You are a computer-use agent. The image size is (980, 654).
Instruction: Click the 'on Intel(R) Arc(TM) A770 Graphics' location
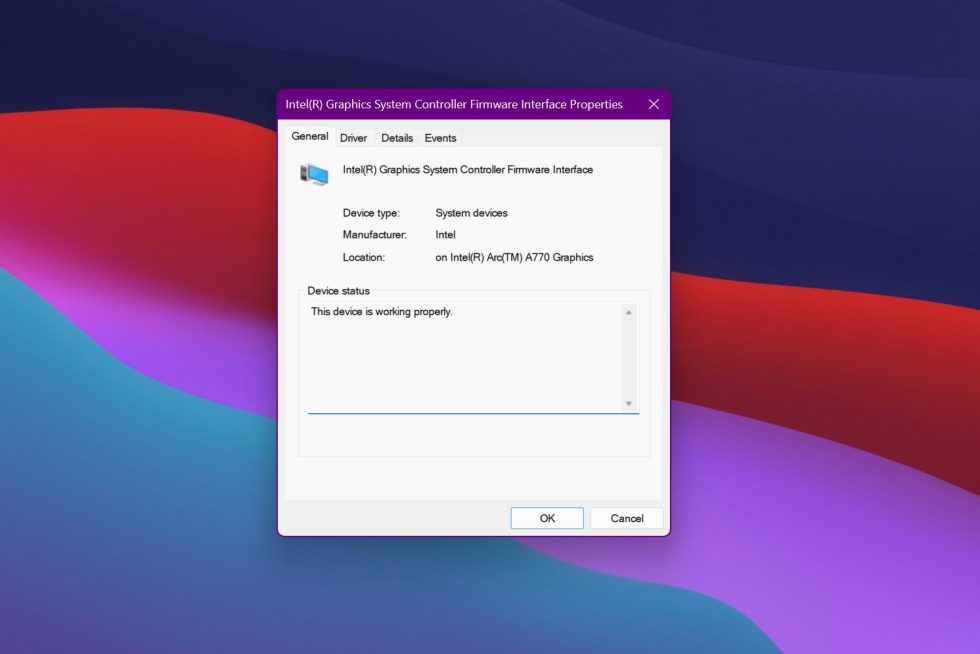(x=514, y=258)
